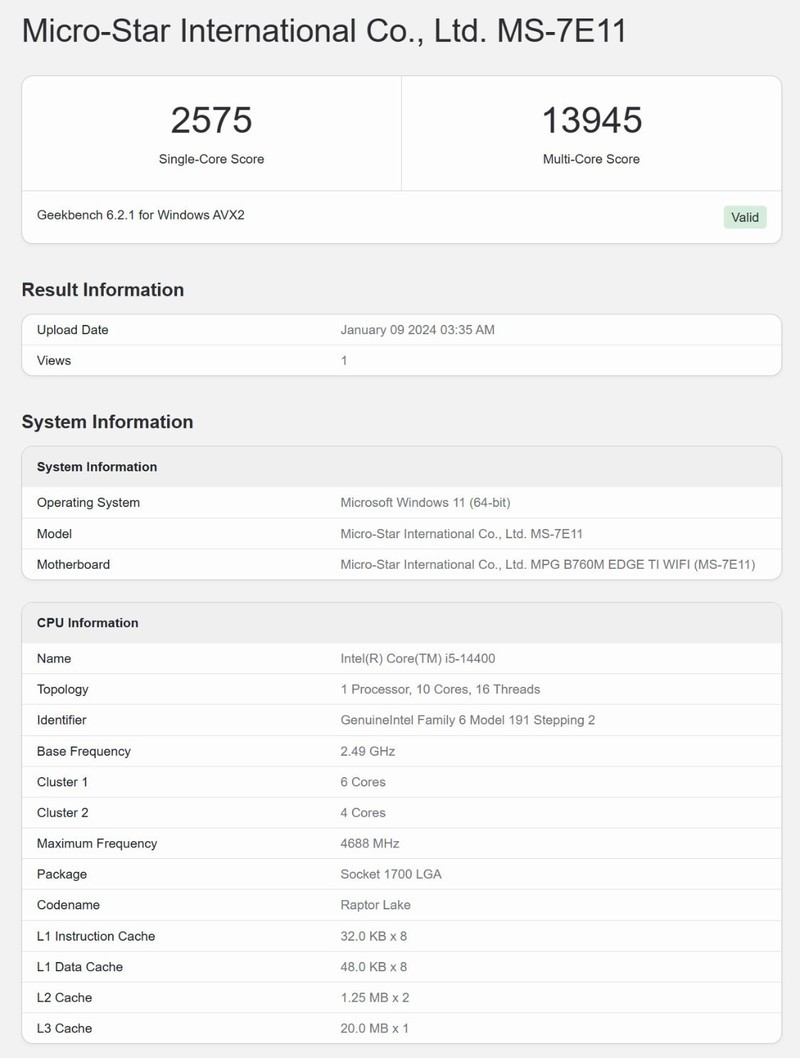
Task: Click the Result Information heading
Action: point(103,290)
